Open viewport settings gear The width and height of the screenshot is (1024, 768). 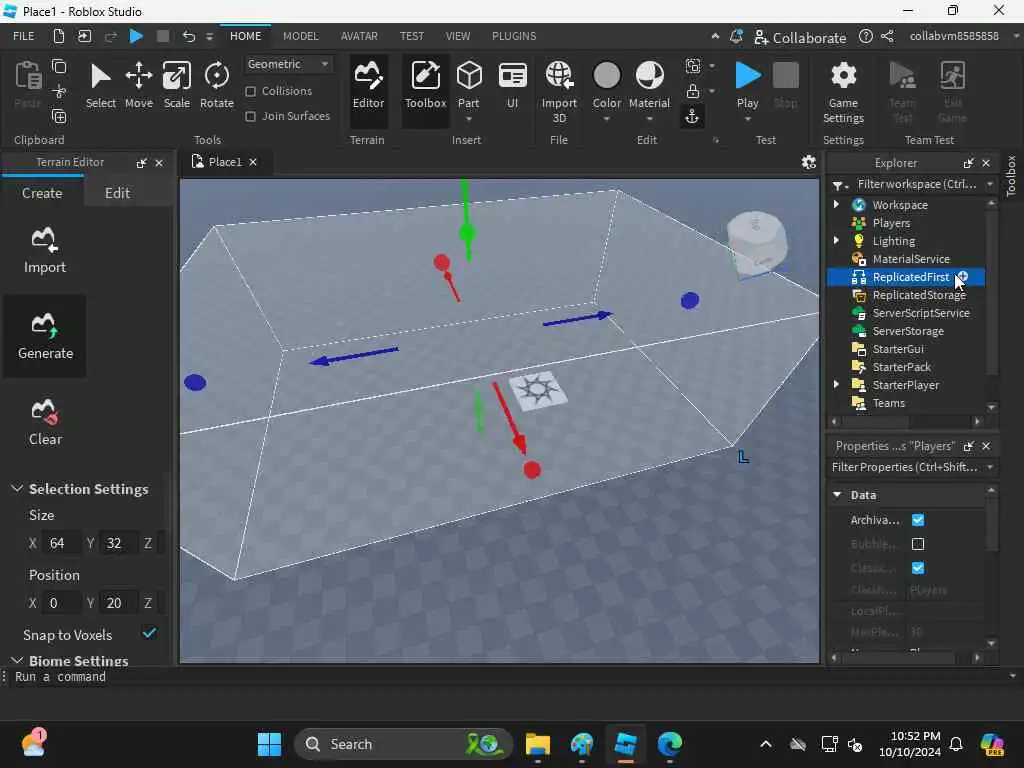808,162
